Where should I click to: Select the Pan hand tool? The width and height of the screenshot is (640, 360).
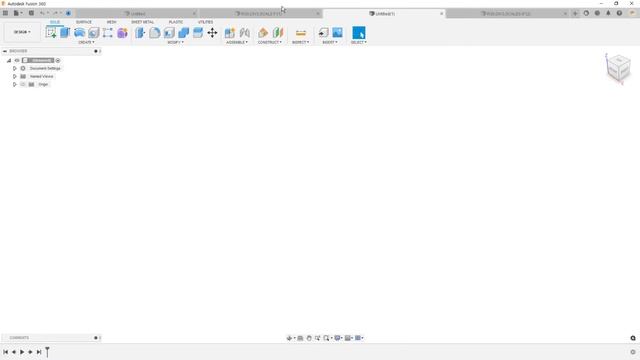point(309,338)
